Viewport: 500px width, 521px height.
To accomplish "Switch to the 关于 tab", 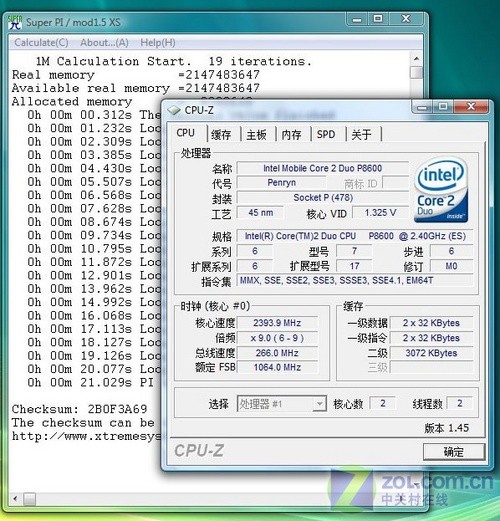I will tap(361, 134).
